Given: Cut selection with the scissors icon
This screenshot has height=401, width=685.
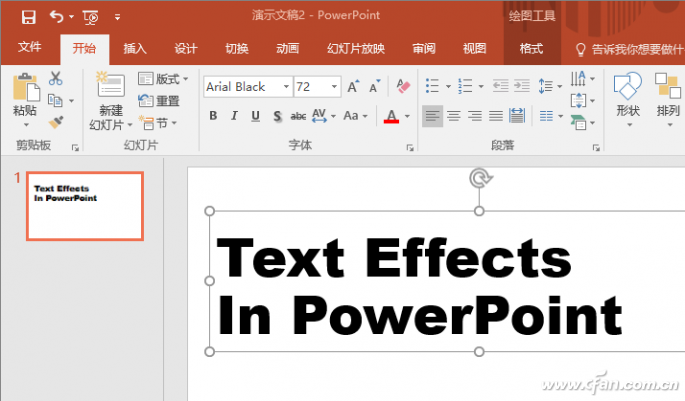Looking at the screenshot, I should pyautogui.click(x=55, y=79).
